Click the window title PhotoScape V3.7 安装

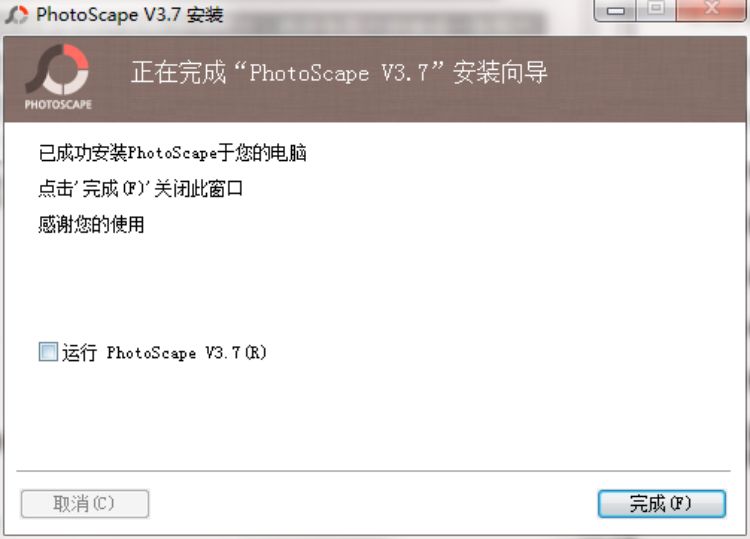pos(130,14)
